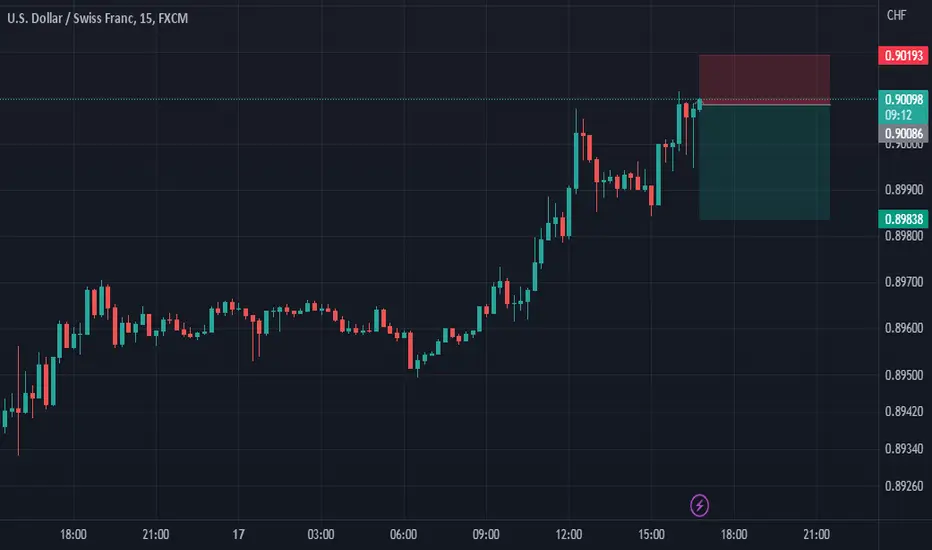Click the 06:00 time axis label

click(x=404, y=535)
